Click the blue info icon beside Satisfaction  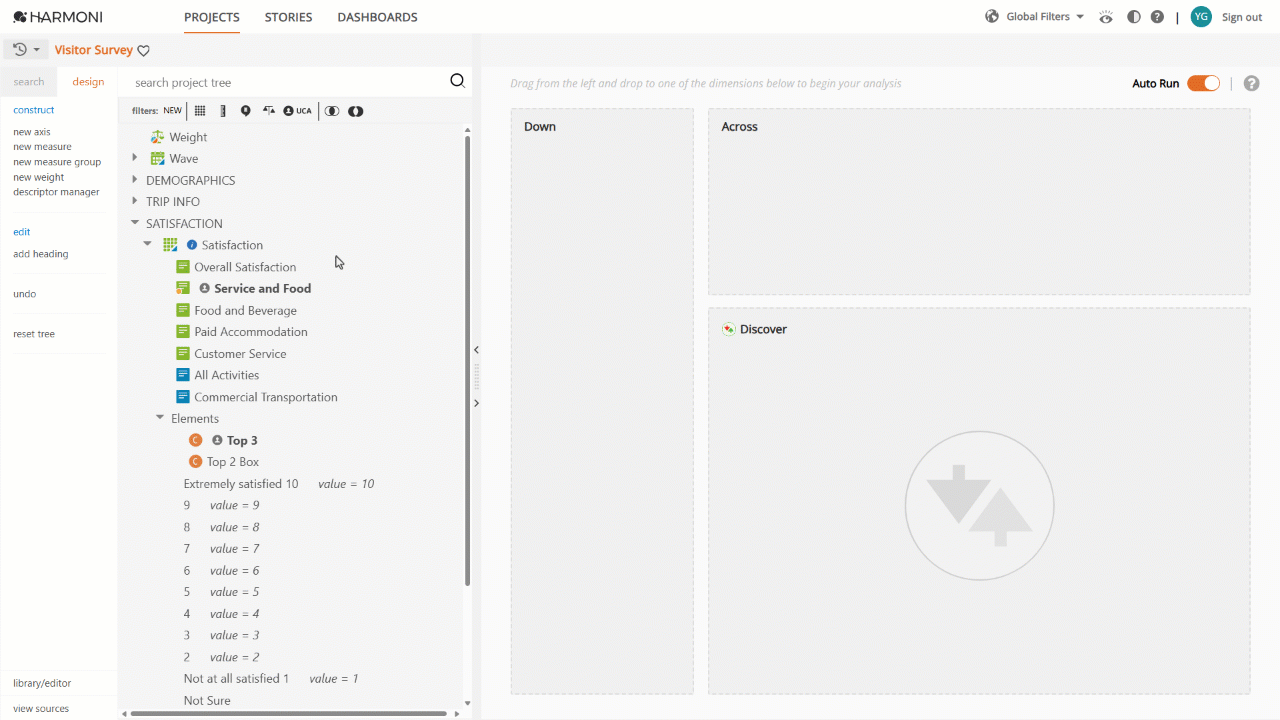click(192, 245)
